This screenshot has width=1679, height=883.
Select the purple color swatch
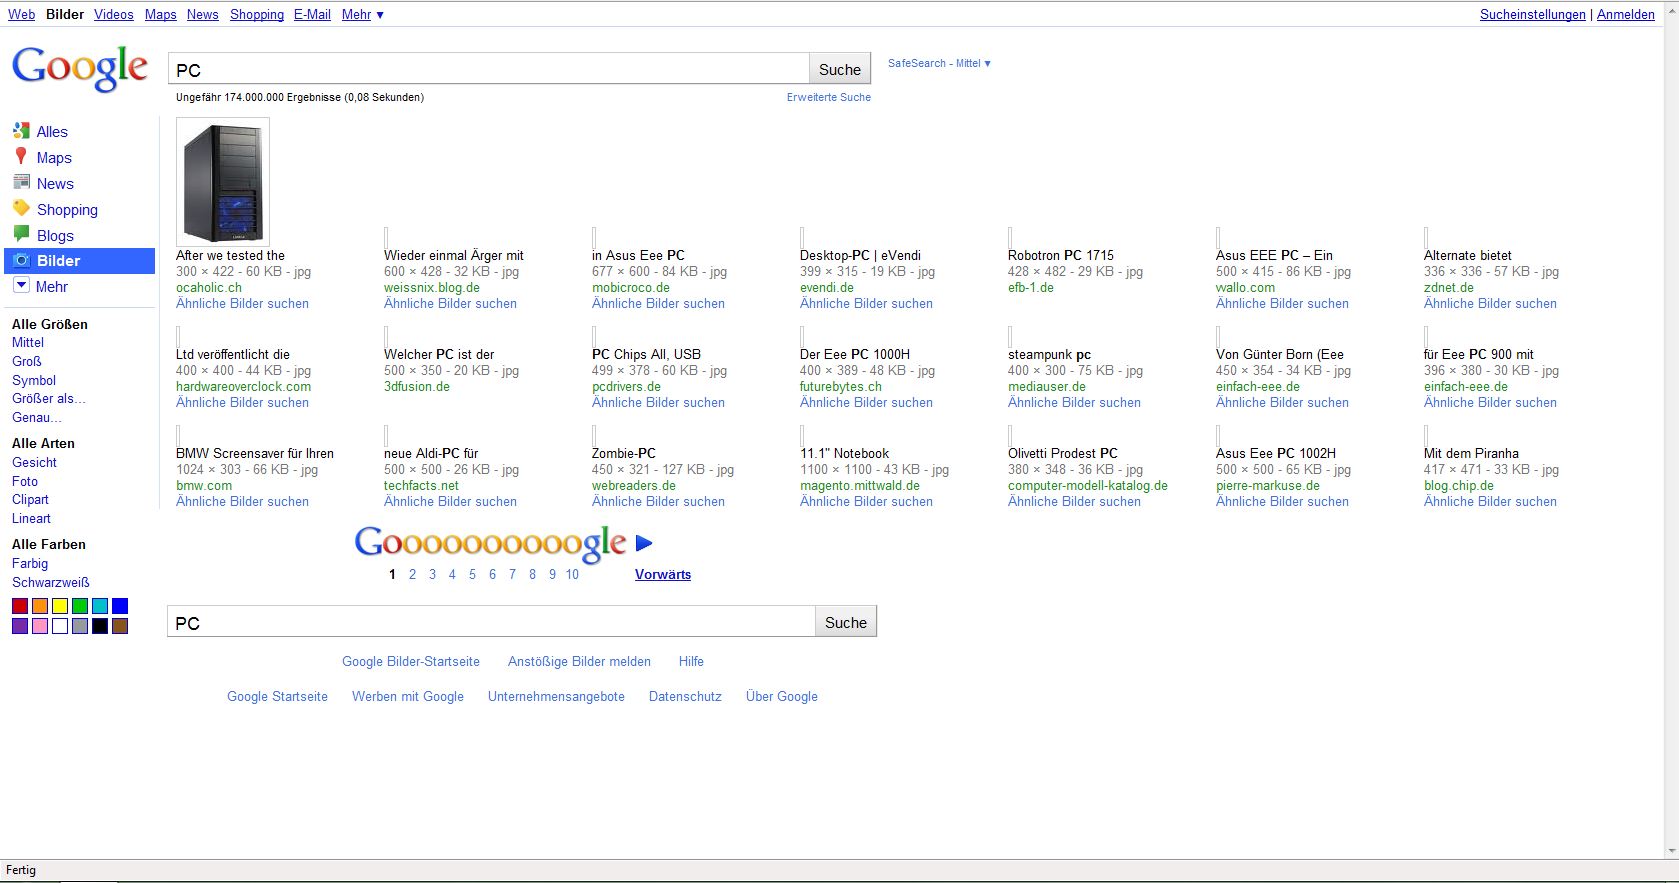coord(20,626)
